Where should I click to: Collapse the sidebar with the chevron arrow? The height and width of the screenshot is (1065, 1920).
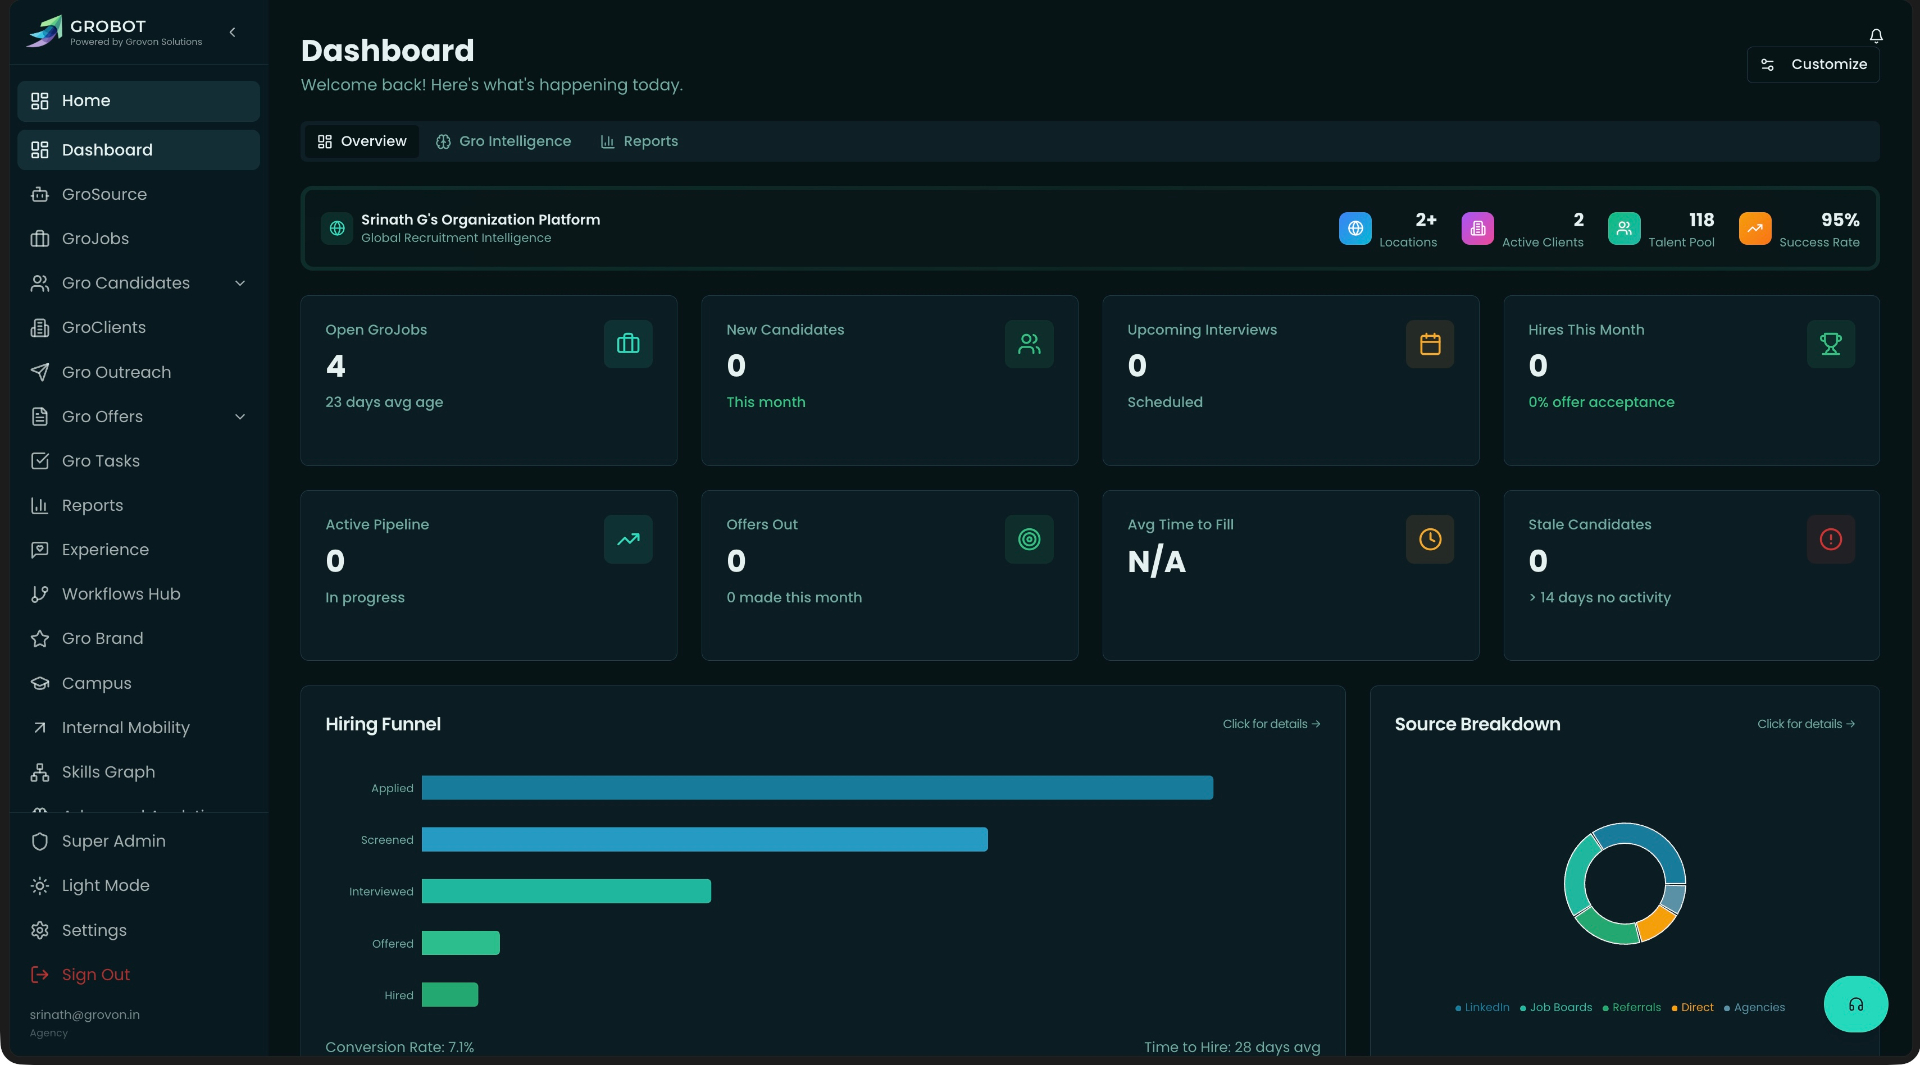[x=232, y=32]
